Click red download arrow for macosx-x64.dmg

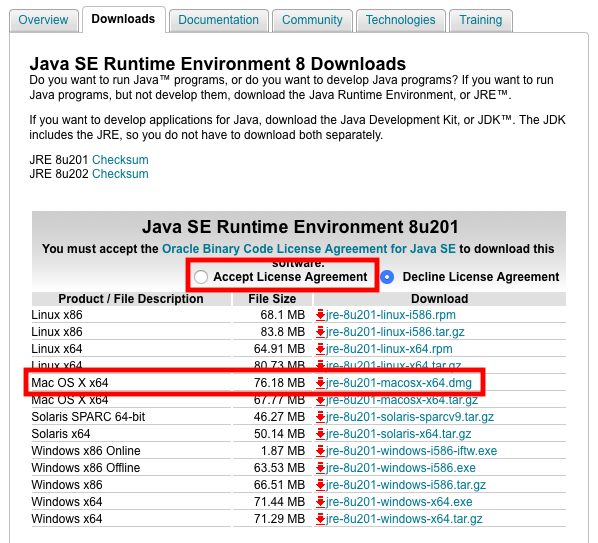click(320, 383)
